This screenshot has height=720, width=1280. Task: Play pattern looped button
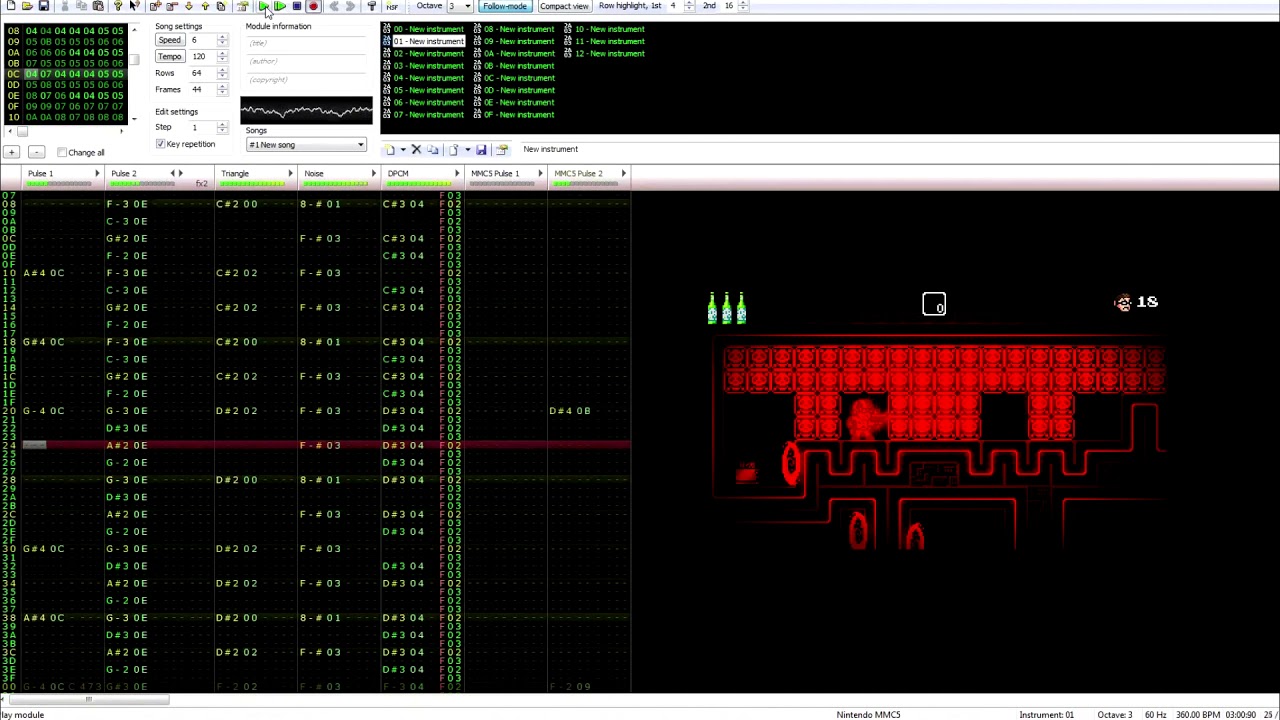[280, 6]
